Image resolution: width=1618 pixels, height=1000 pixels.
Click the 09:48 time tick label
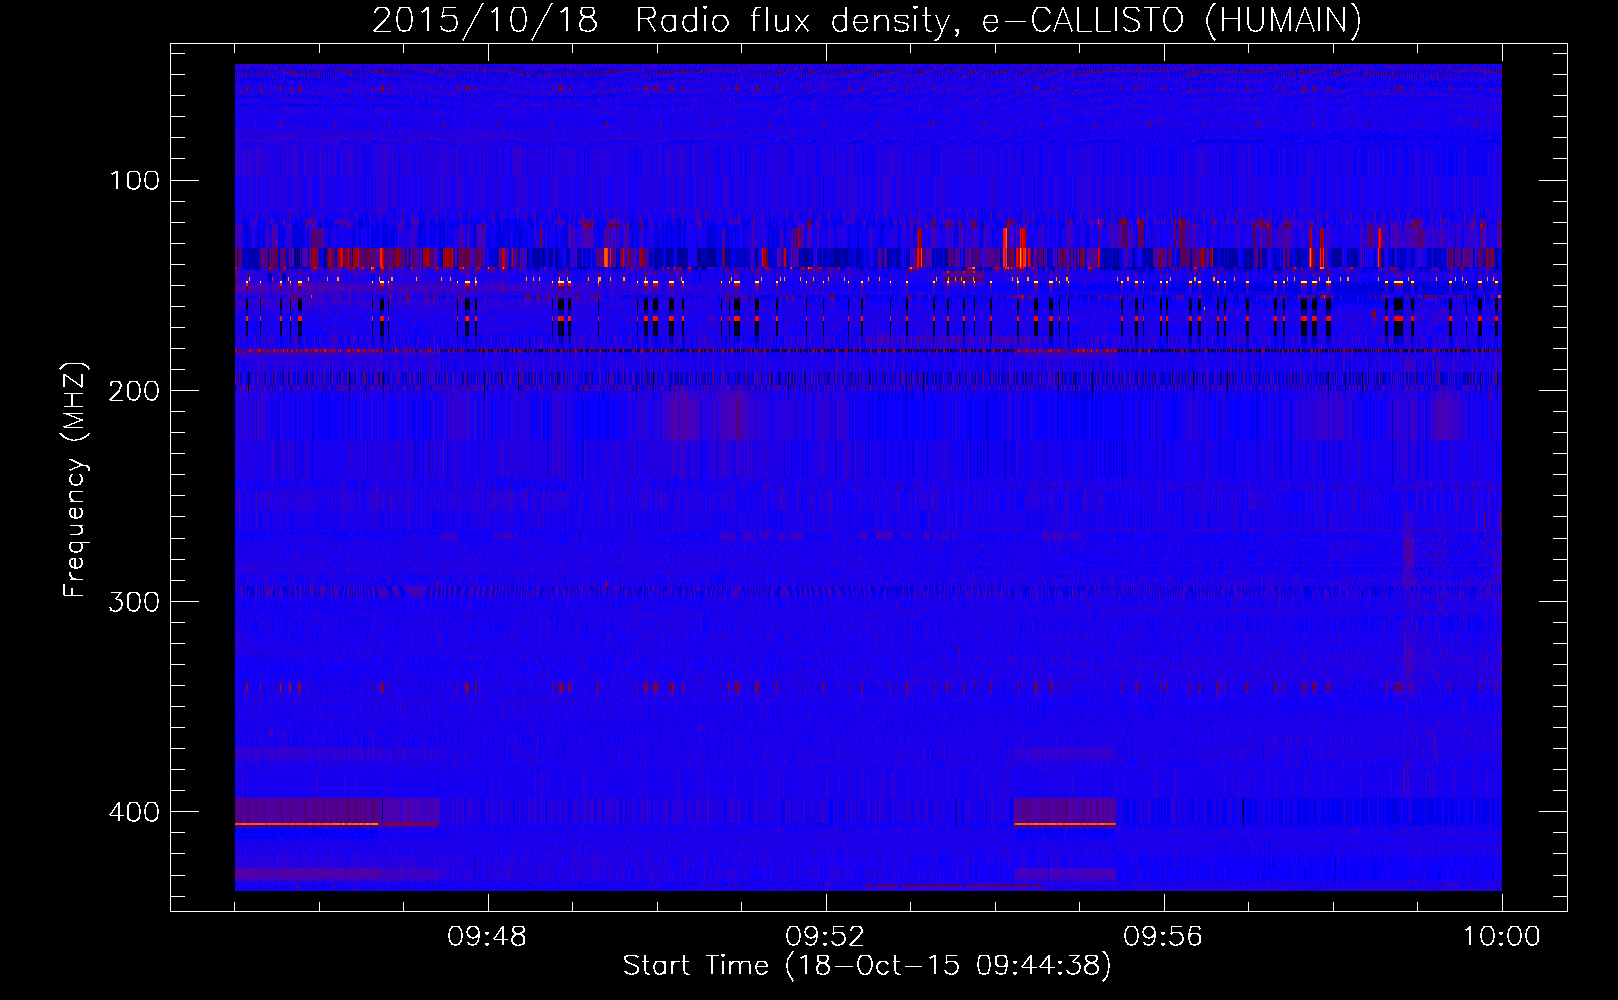coord(487,937)
